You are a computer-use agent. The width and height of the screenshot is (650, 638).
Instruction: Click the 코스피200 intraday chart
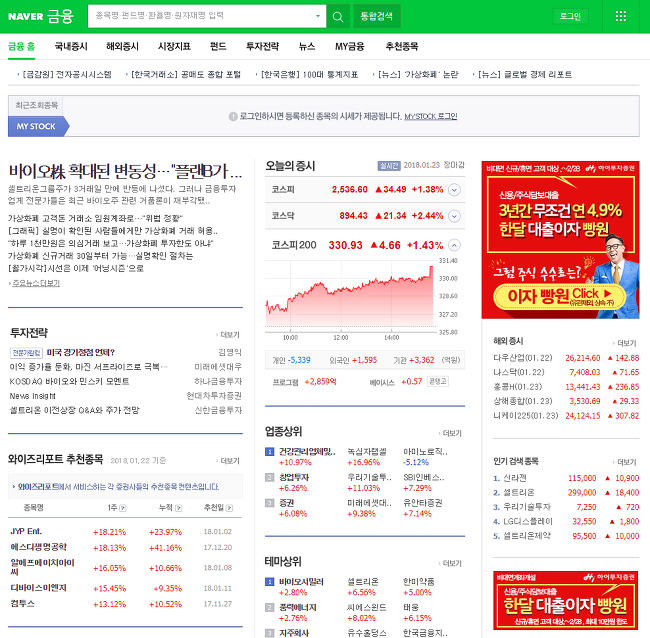pyautogui.click(x=349, y=296)
